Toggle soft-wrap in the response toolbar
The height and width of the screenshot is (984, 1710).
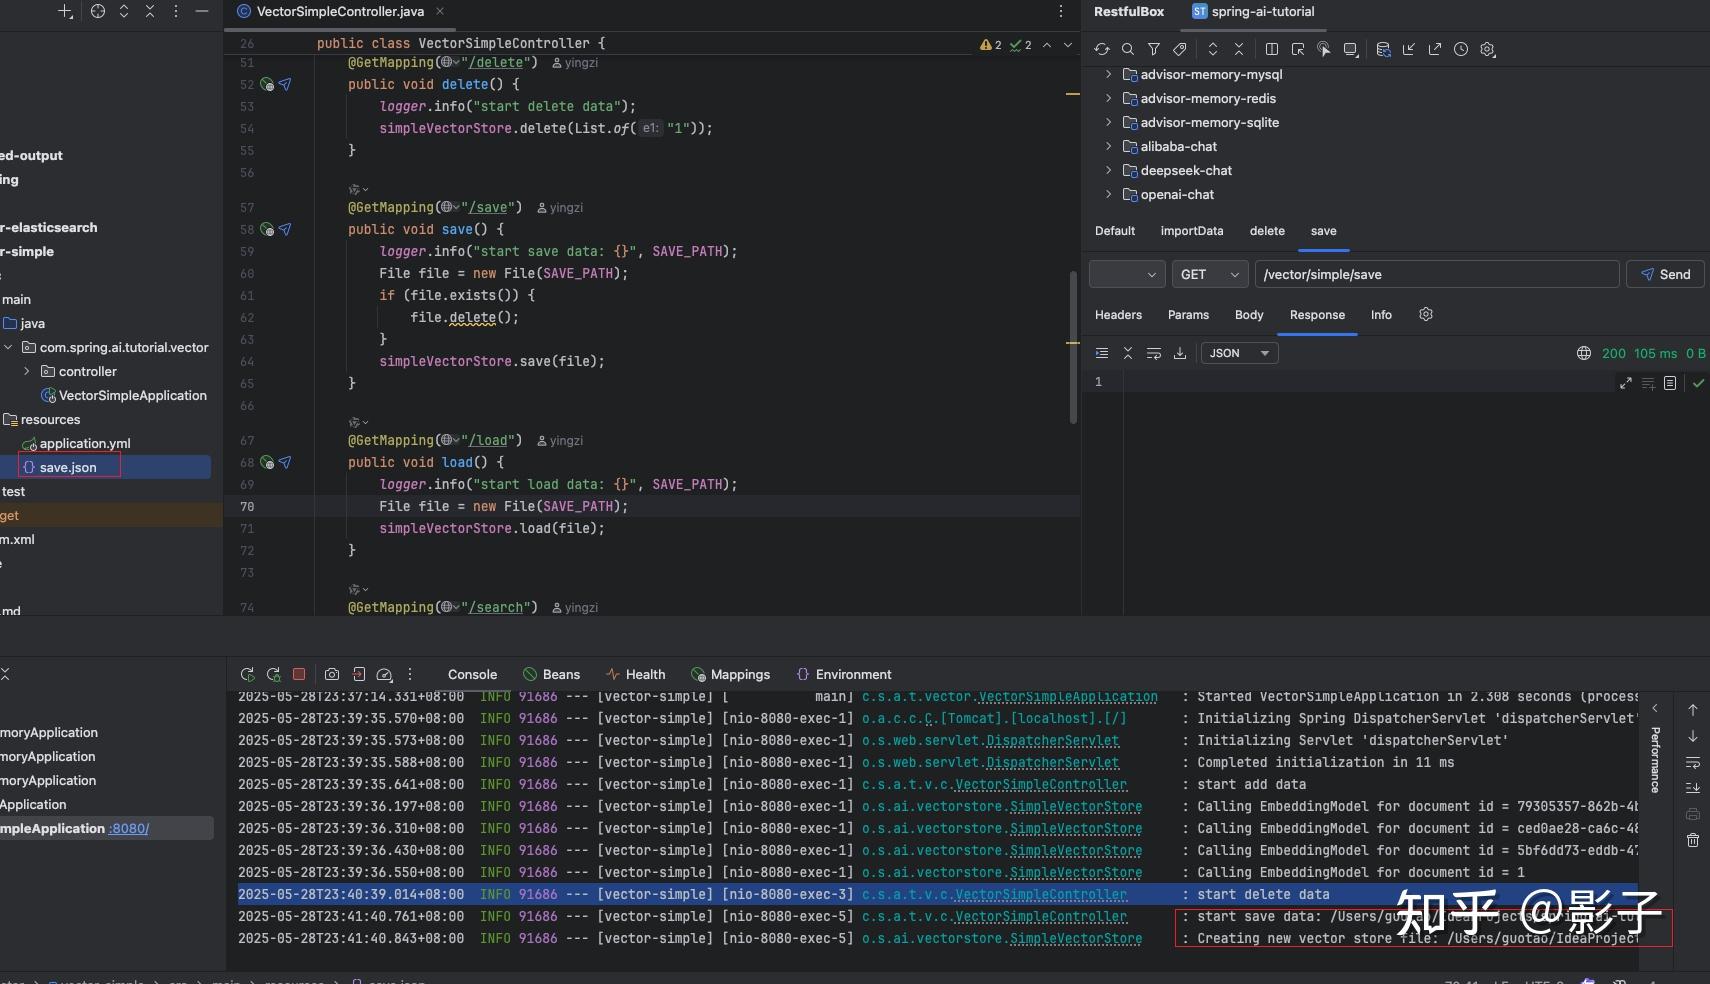(1154, 353)
